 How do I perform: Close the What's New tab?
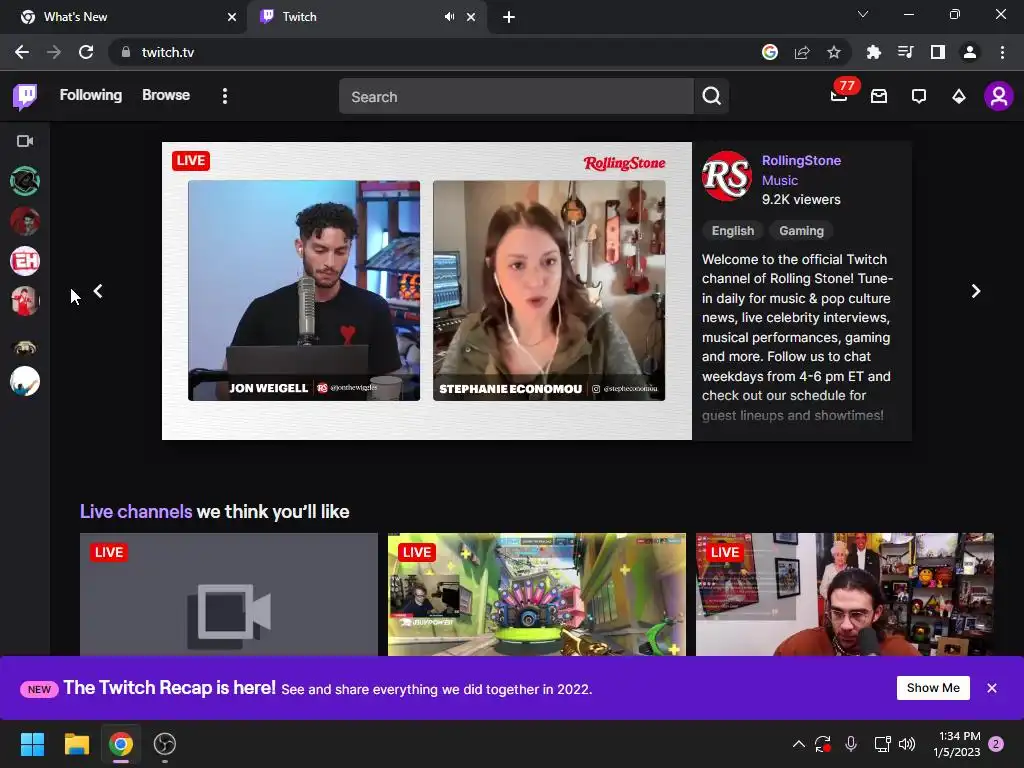coord(232,17)
